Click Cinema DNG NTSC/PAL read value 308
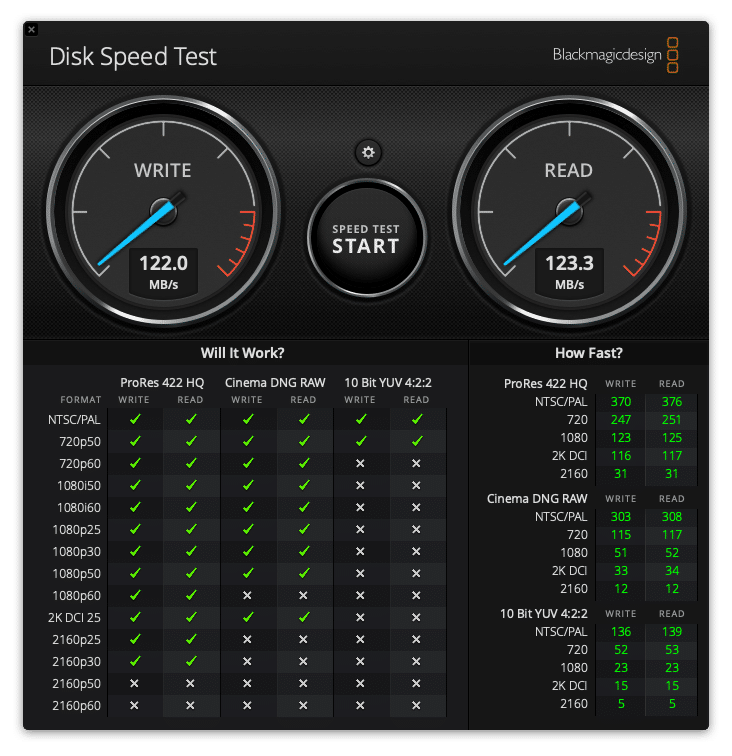 [x=672, y=517]
